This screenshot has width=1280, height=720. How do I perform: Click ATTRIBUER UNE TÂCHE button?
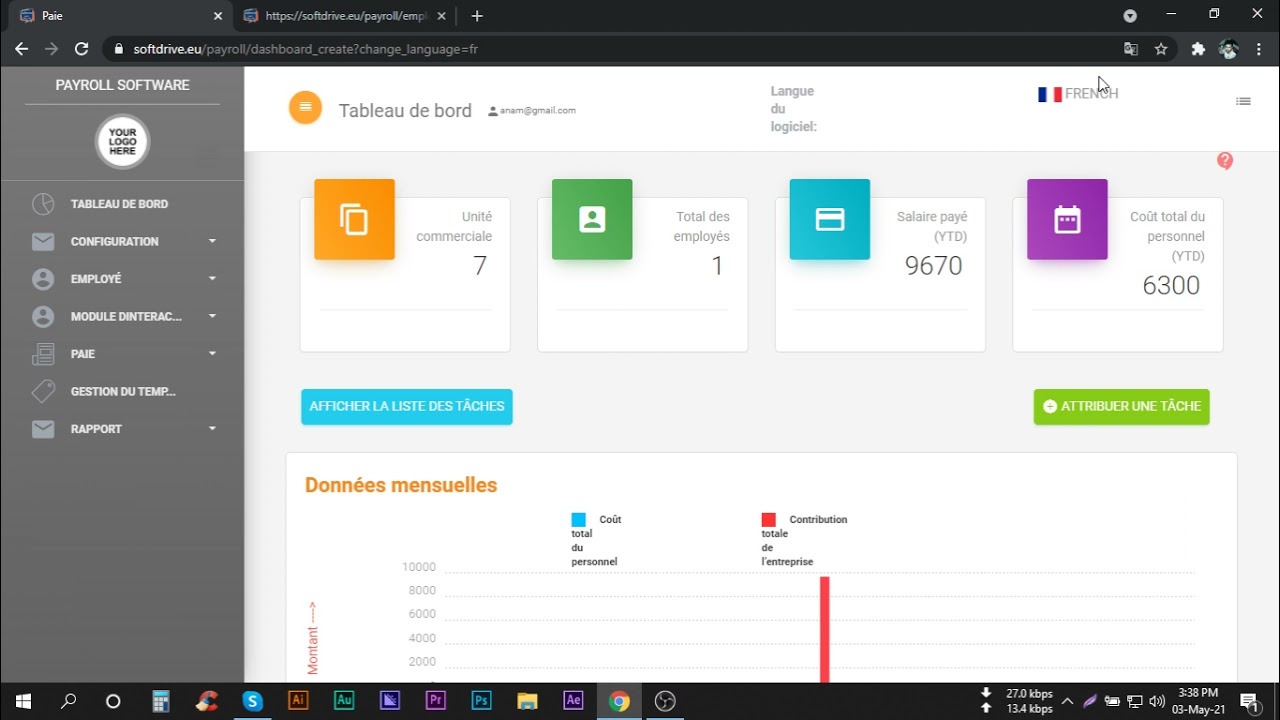point(1121,407)
